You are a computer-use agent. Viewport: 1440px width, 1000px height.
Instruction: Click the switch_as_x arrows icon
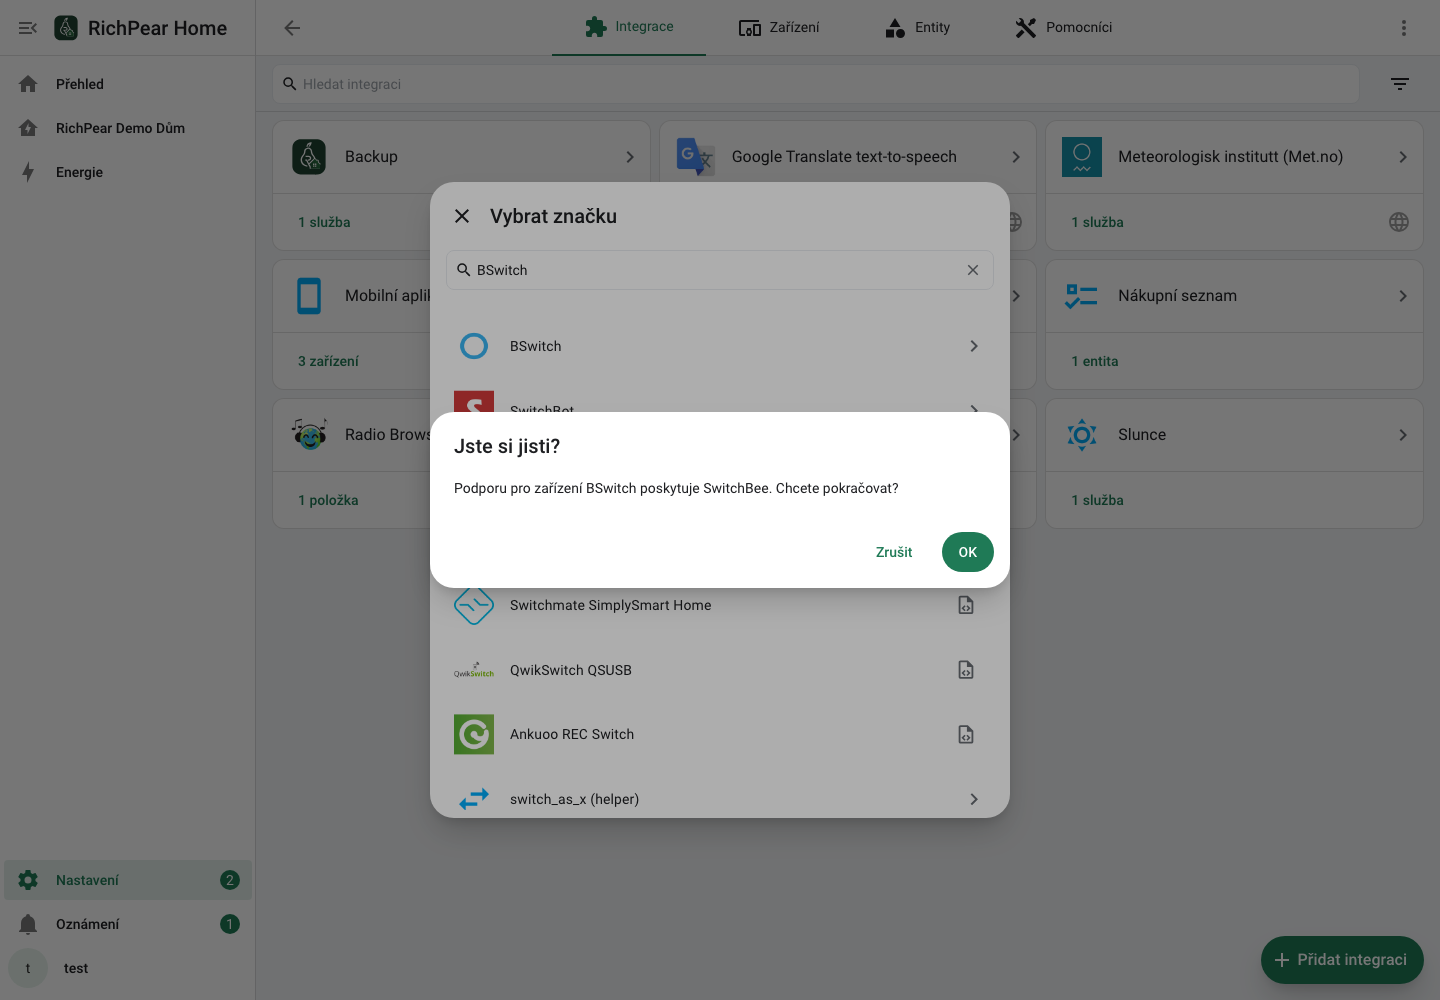click(474, 799)
